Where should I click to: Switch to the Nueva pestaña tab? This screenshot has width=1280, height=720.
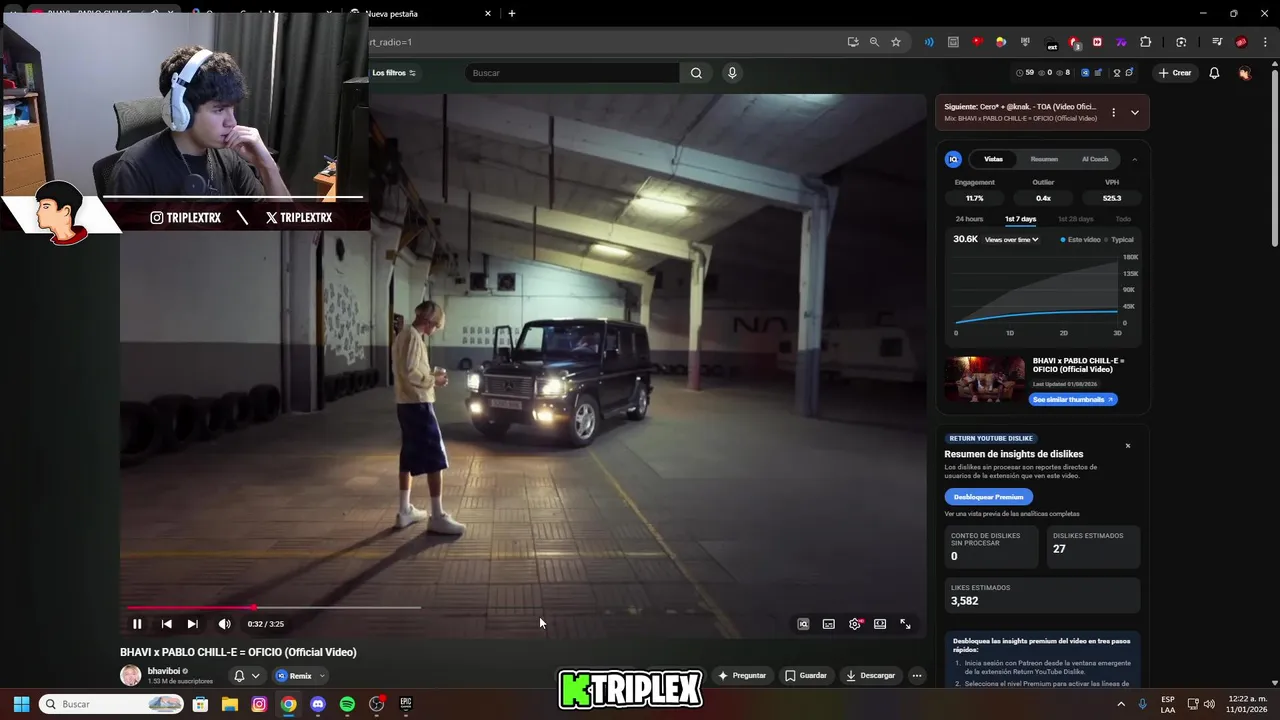pyautogui.click(x=420, y=14)
